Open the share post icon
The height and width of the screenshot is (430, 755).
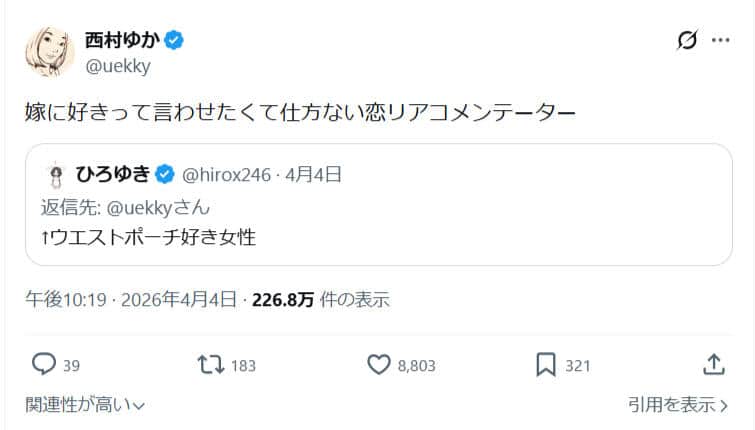click(x=714, y=365)
